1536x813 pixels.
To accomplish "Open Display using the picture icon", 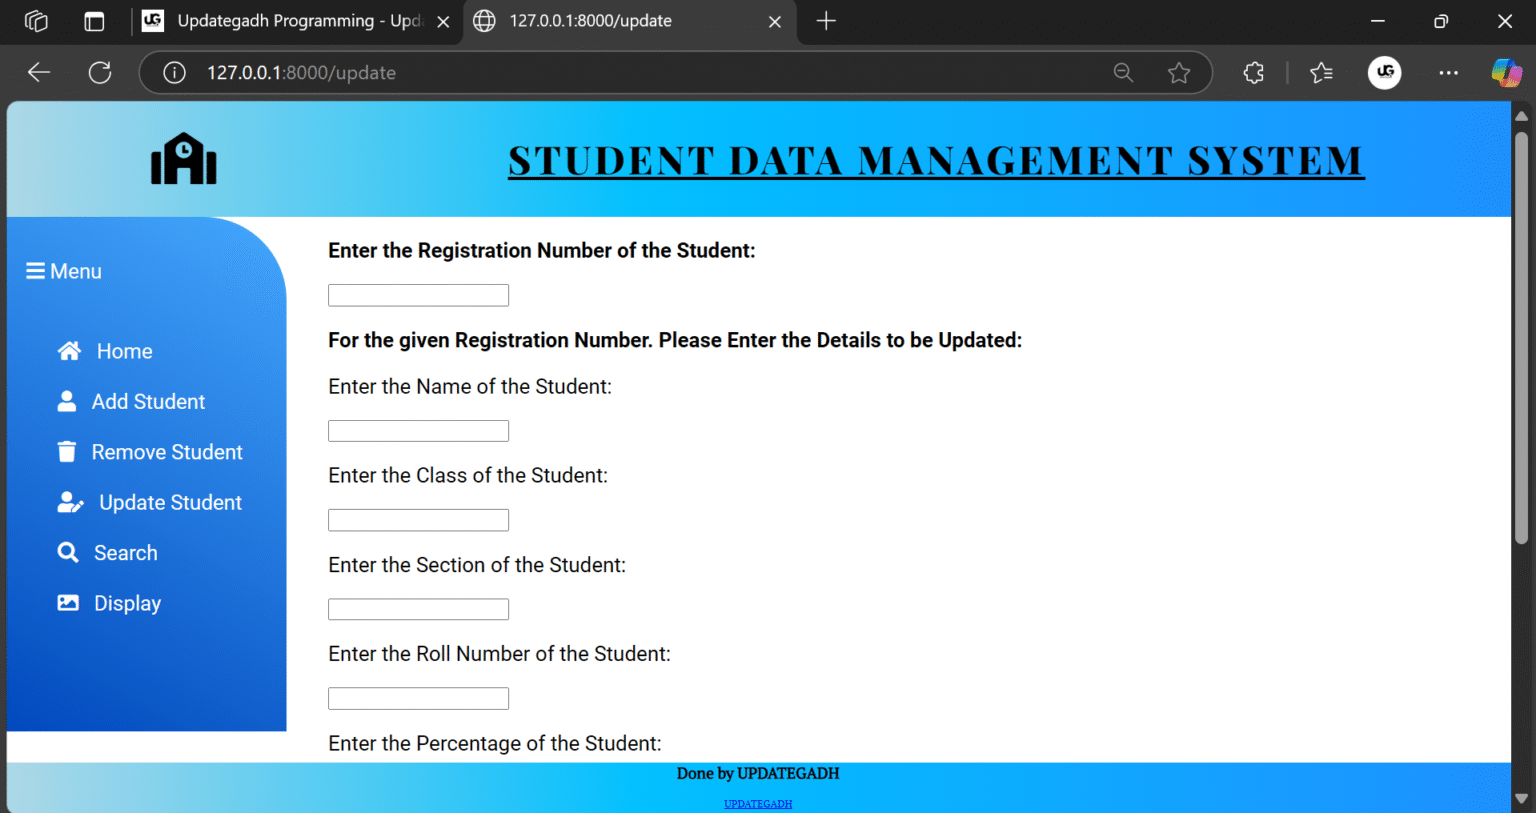I will pyautogui.click(x=66, y=602).
